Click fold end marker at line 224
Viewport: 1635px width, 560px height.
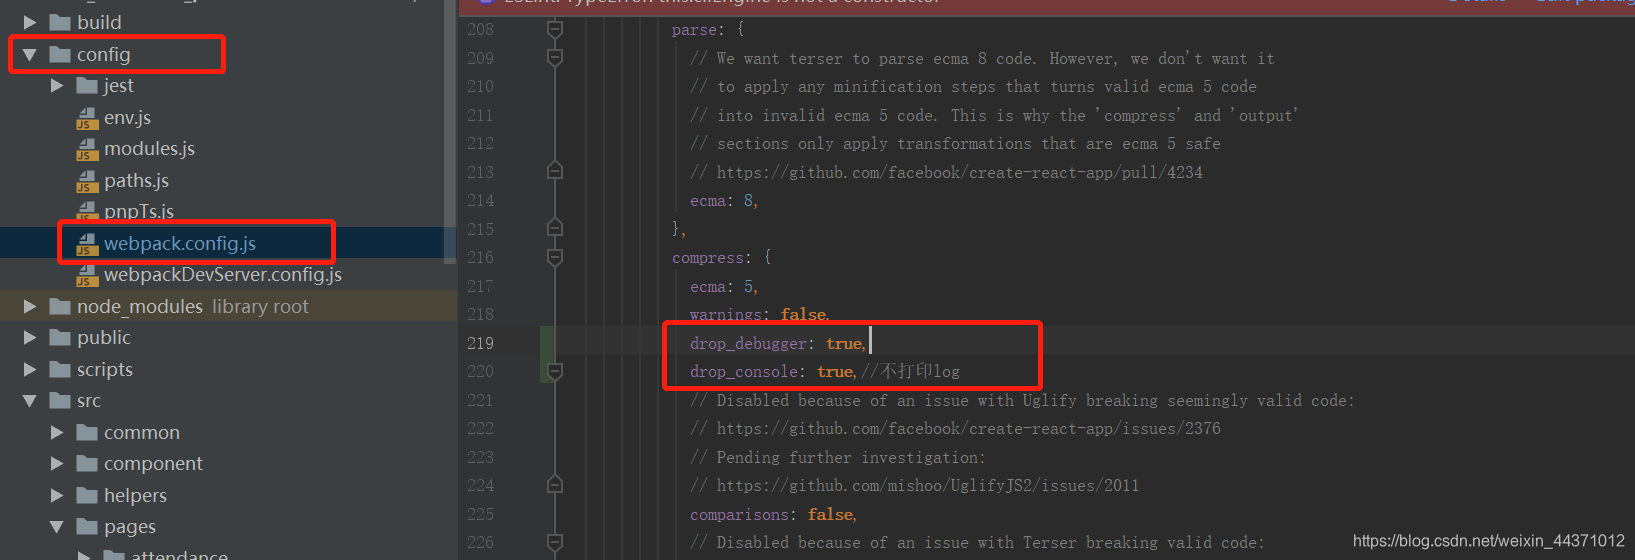555,485
